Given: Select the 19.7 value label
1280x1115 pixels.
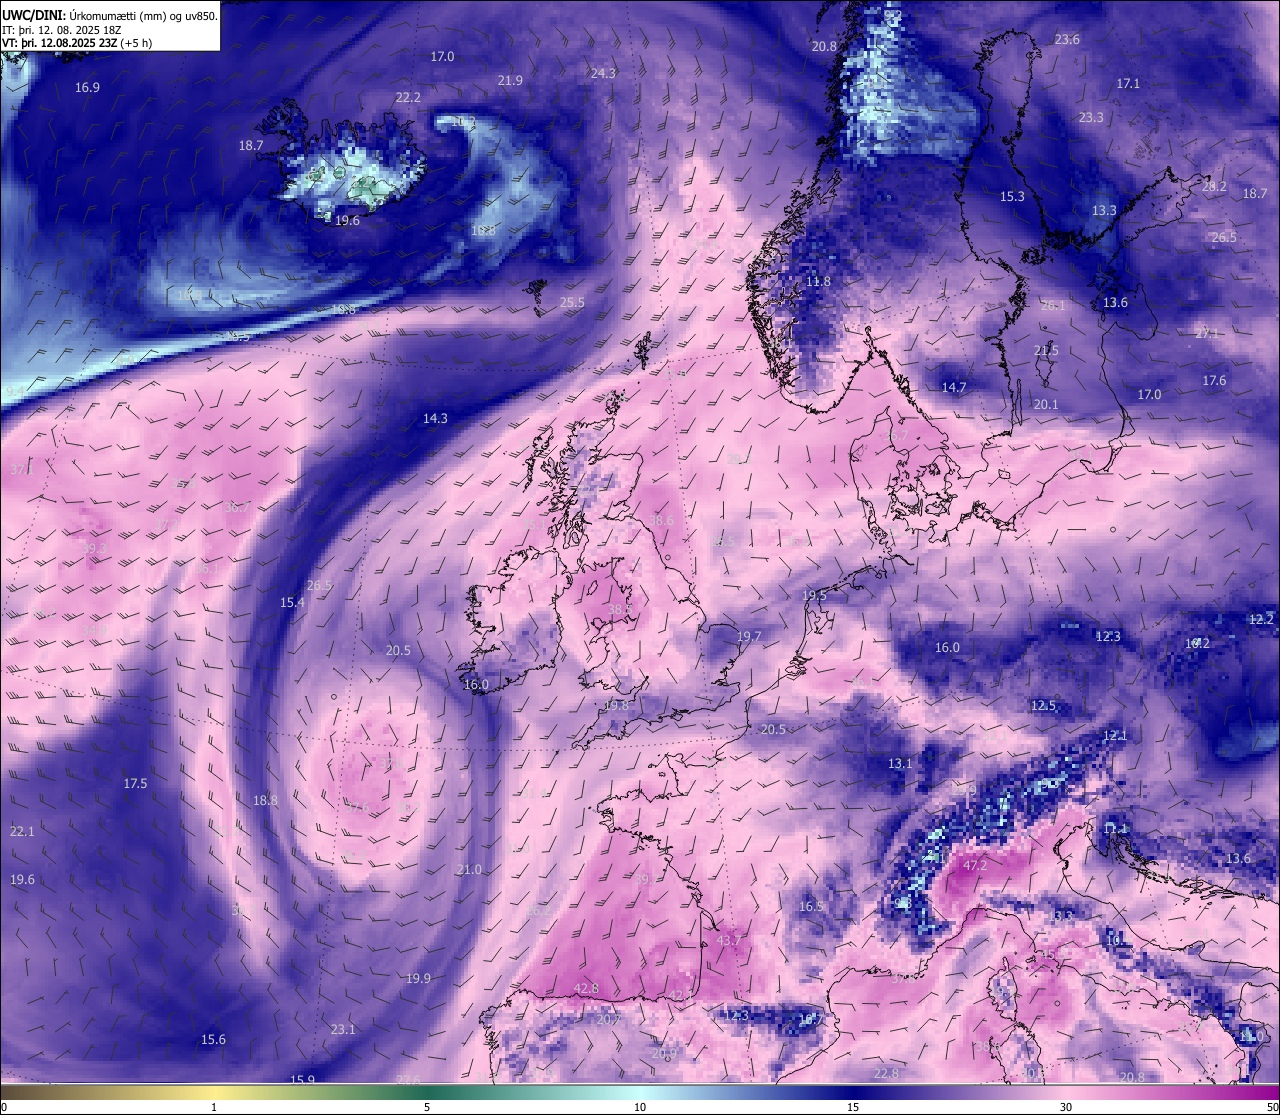Looking at the screenshot, I should coord(749,637).
